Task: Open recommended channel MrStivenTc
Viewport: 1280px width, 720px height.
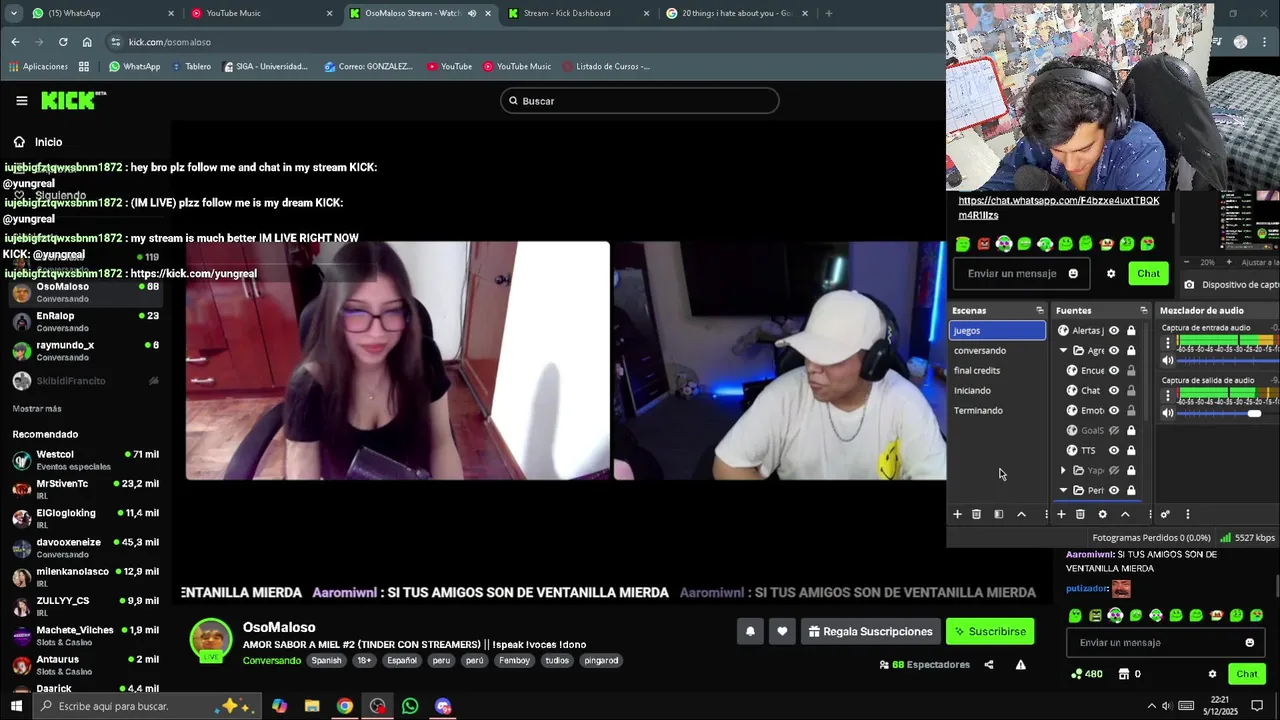Action: coord(85,489)
